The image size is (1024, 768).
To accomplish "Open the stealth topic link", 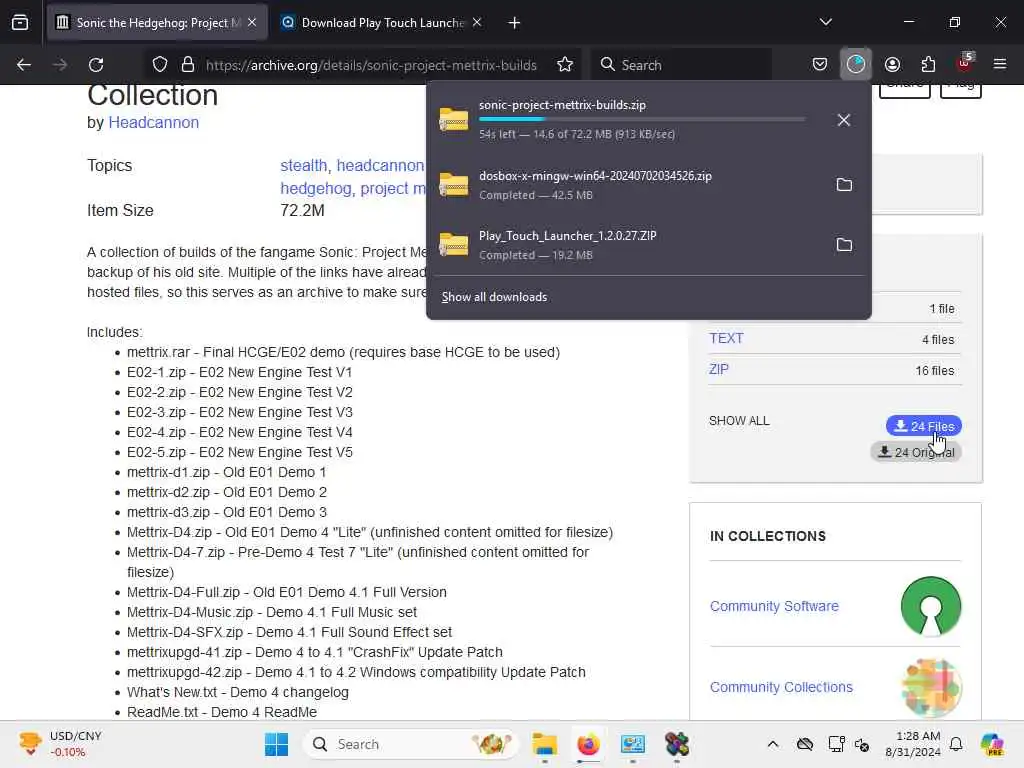I will pyautogui.click(x=304, y=166).
